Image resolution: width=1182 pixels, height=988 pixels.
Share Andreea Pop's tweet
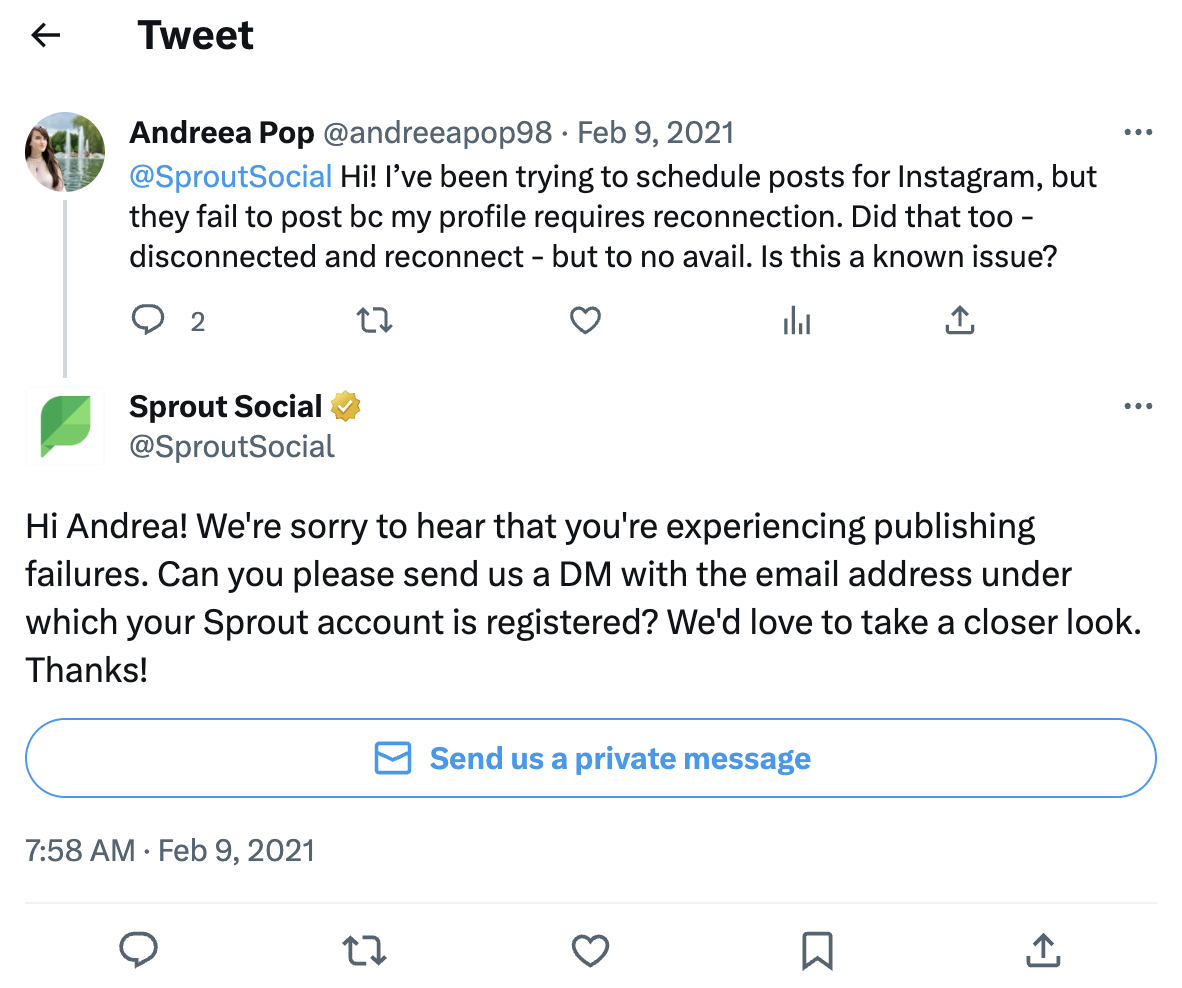point(959,320)
